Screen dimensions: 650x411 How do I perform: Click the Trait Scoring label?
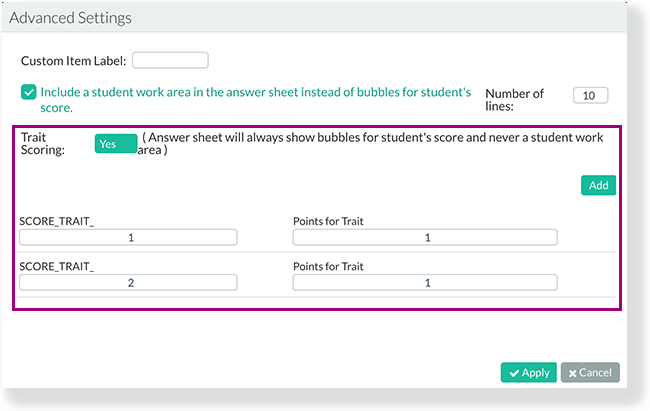click(x=43, y=143)
